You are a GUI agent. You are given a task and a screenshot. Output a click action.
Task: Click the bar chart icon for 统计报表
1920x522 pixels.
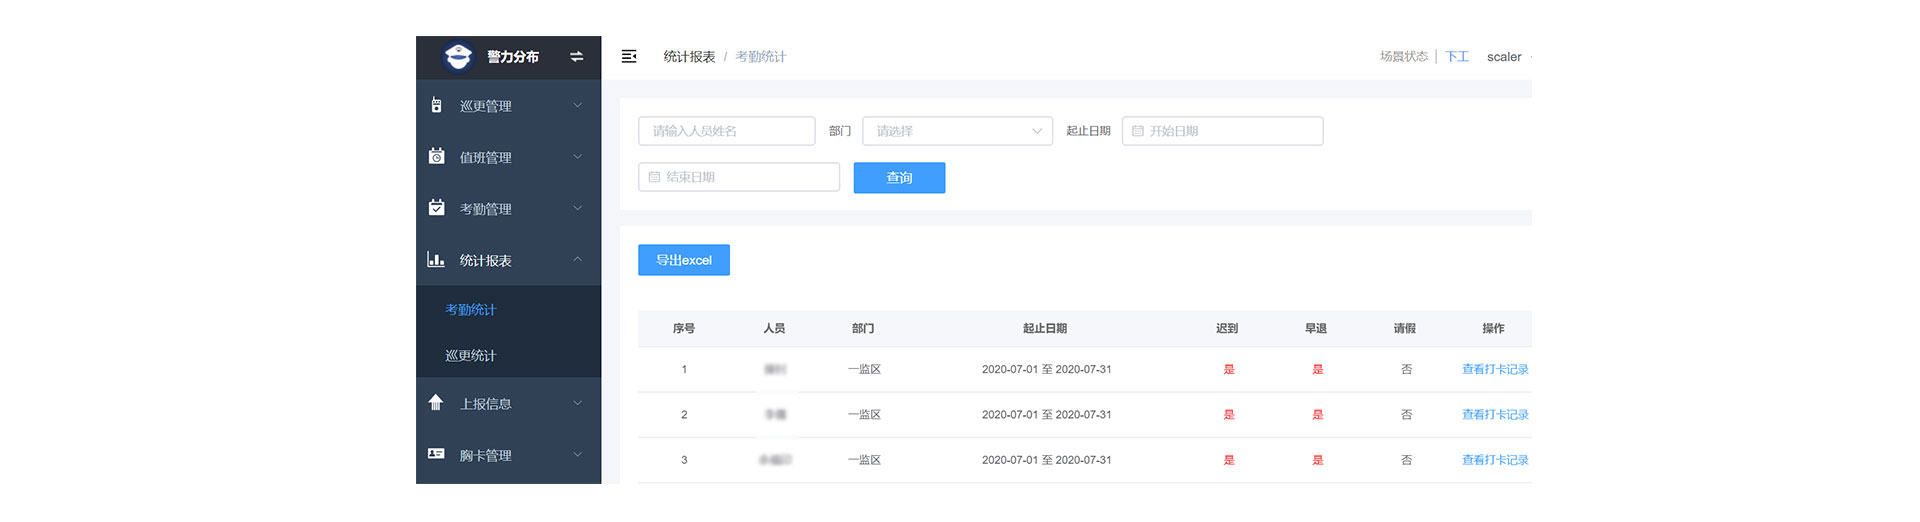click(x=436, y=260)
